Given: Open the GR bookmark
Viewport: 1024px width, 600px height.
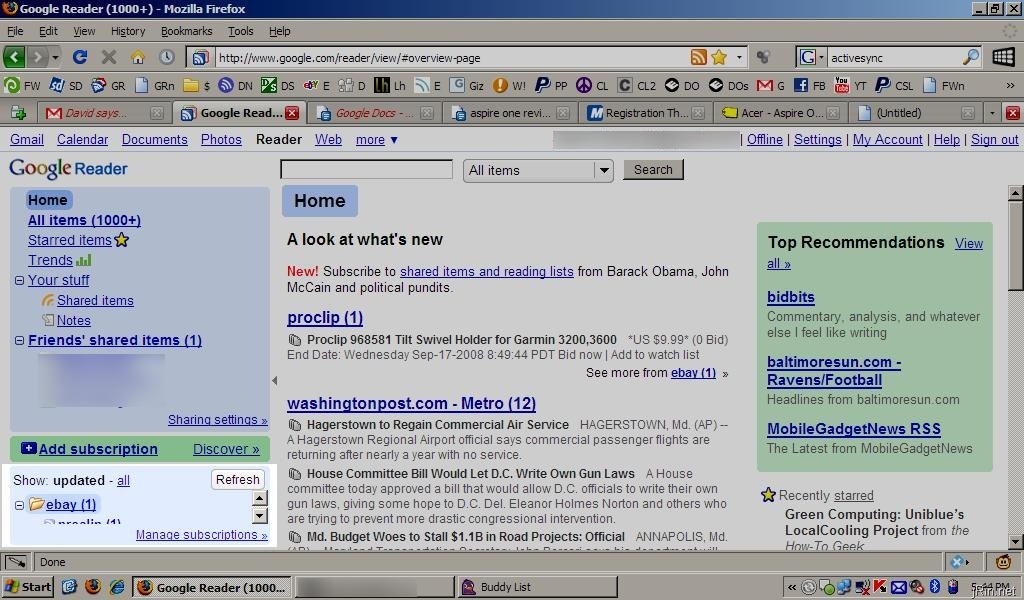Looking at the screenshot, I should pos(108,86).
